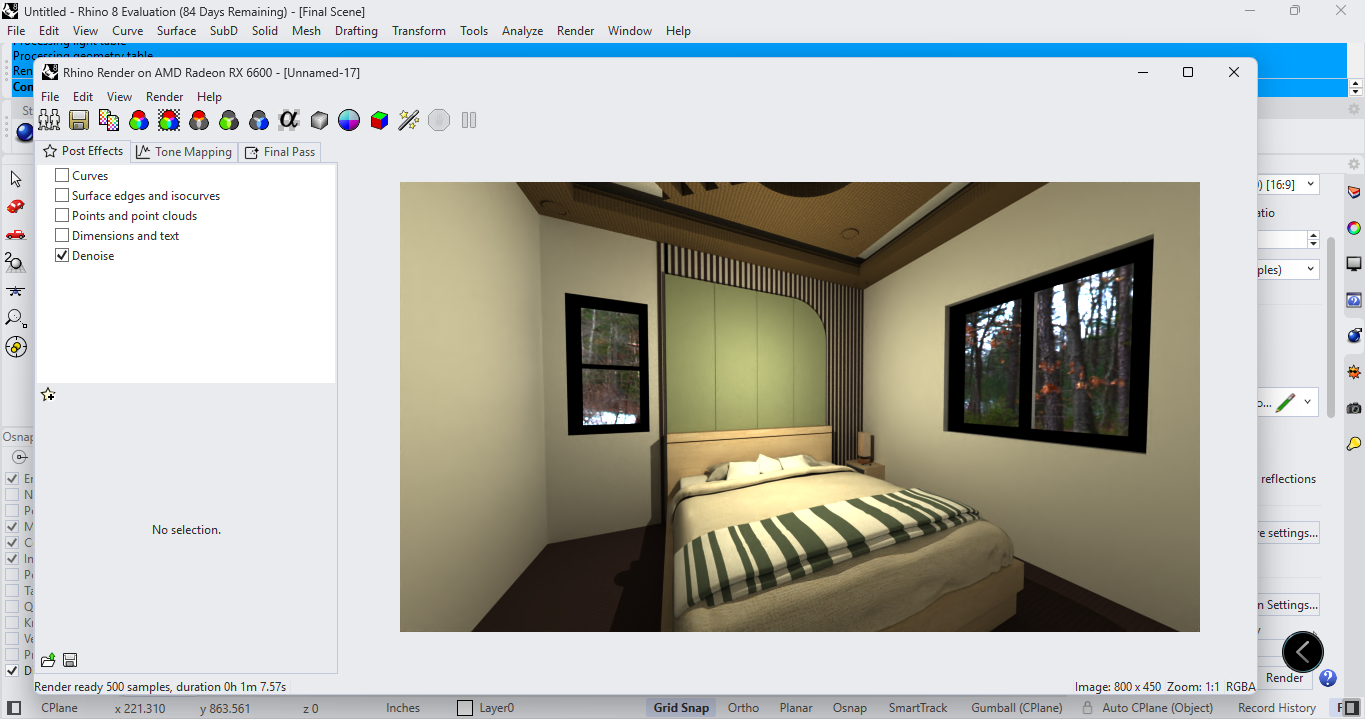Click the blue help question mark icon
The image size is (1365, 719).
(x=1328, y=678)
